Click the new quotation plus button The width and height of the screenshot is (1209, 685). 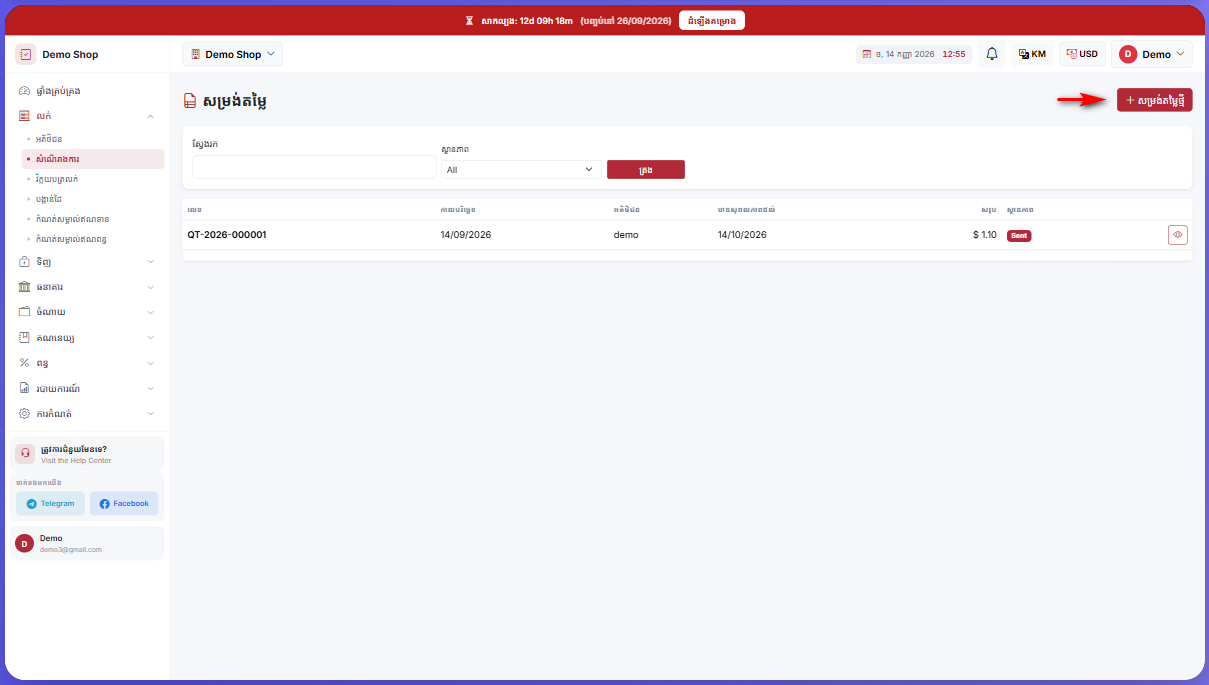(1154, 100)
